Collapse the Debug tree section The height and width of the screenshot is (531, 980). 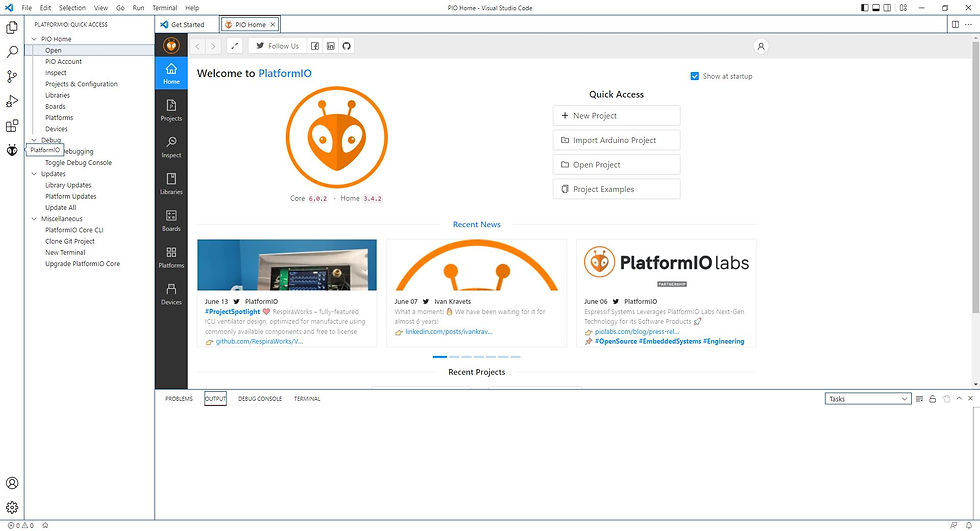(34, 140)
